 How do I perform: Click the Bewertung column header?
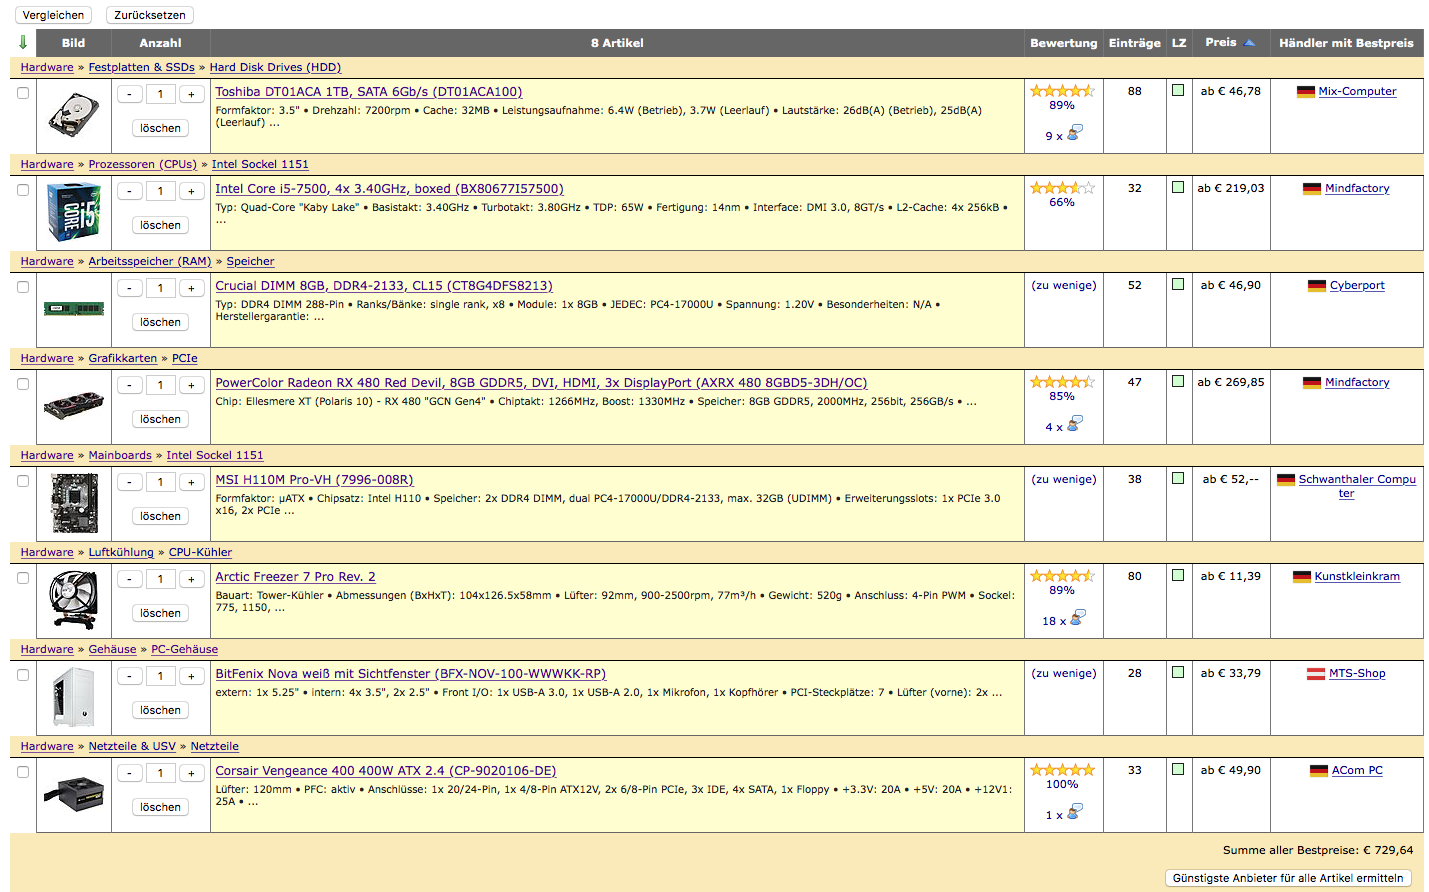point(1063,43)
